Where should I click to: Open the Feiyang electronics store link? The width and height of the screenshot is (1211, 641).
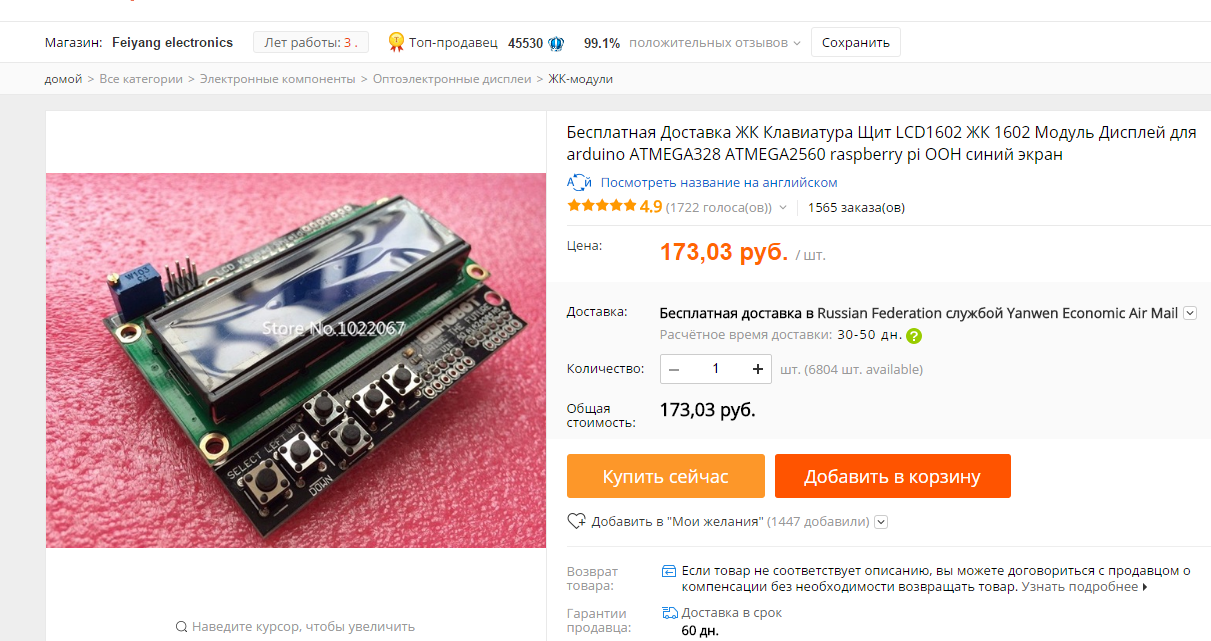point(172,43)
